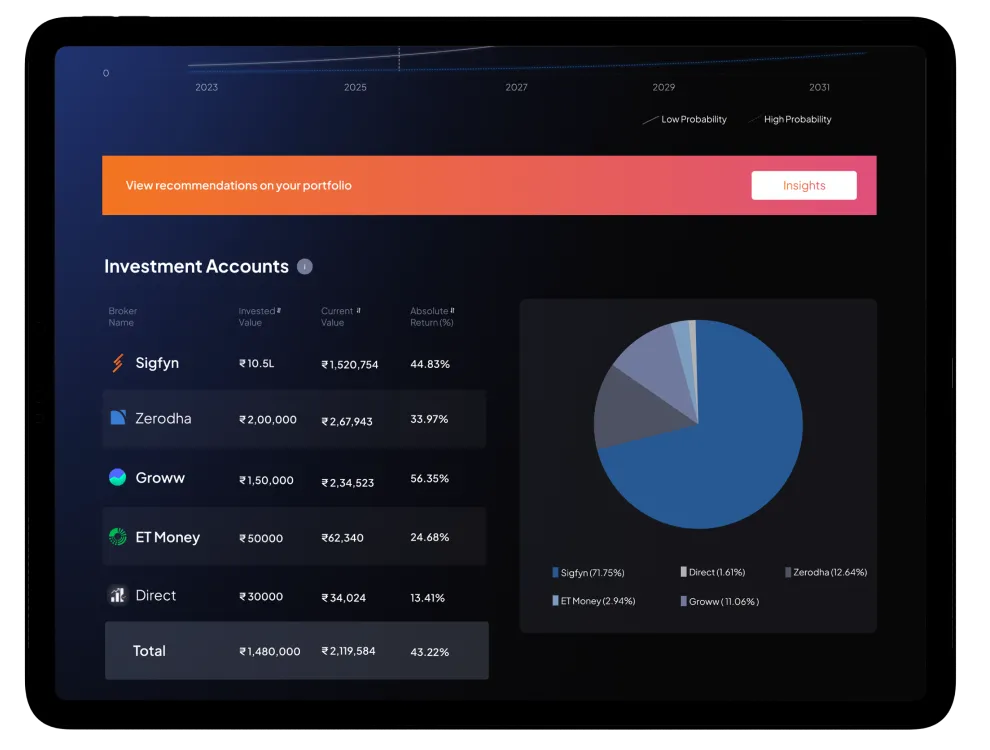
Task: Click total invested value ₹1,480,000
Action: pyautogui.click(x=270, y=652)
